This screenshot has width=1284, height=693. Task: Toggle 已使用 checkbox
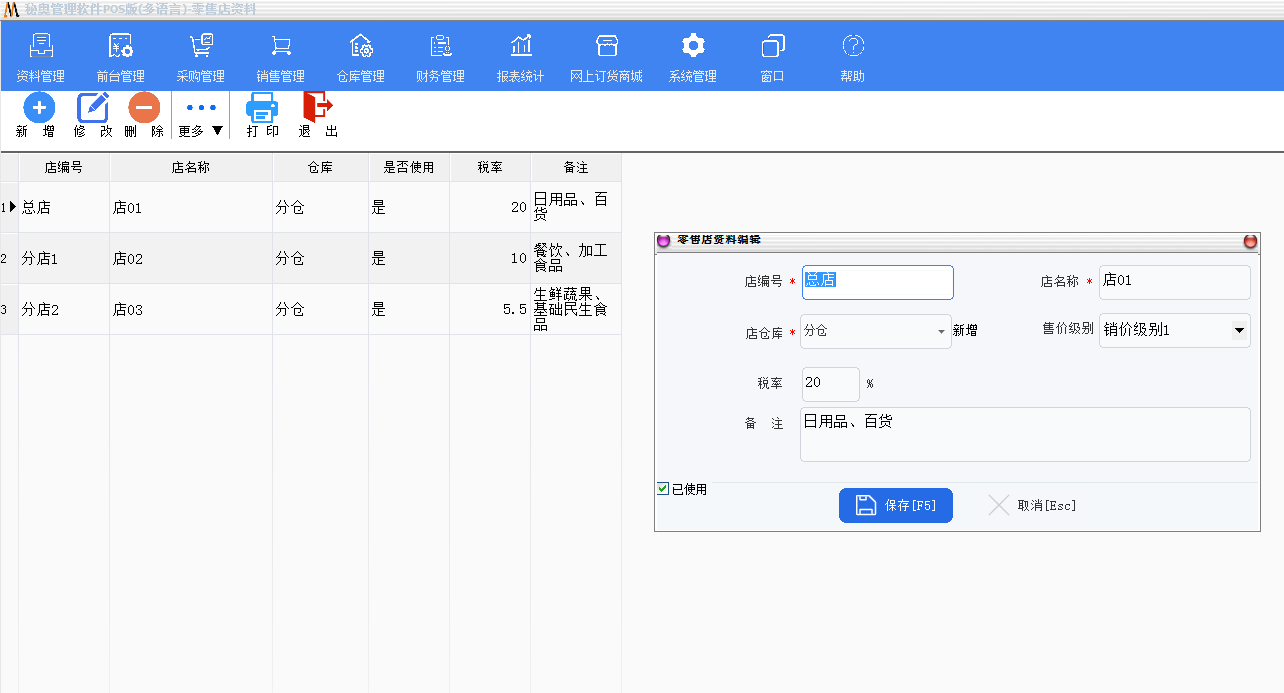pyautogui.click(x=663, y=489)
